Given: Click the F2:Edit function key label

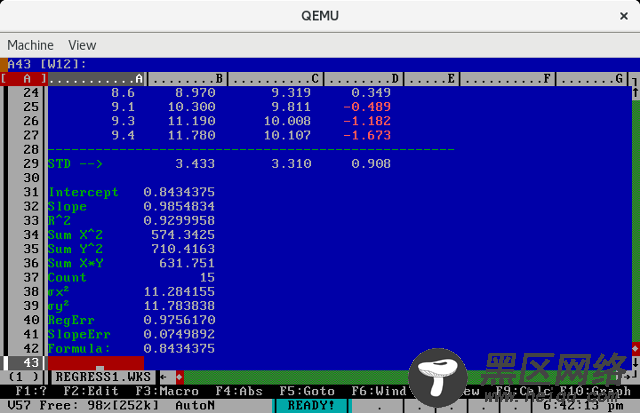Looking at the screenshot, I should click(x=91, y=391).
